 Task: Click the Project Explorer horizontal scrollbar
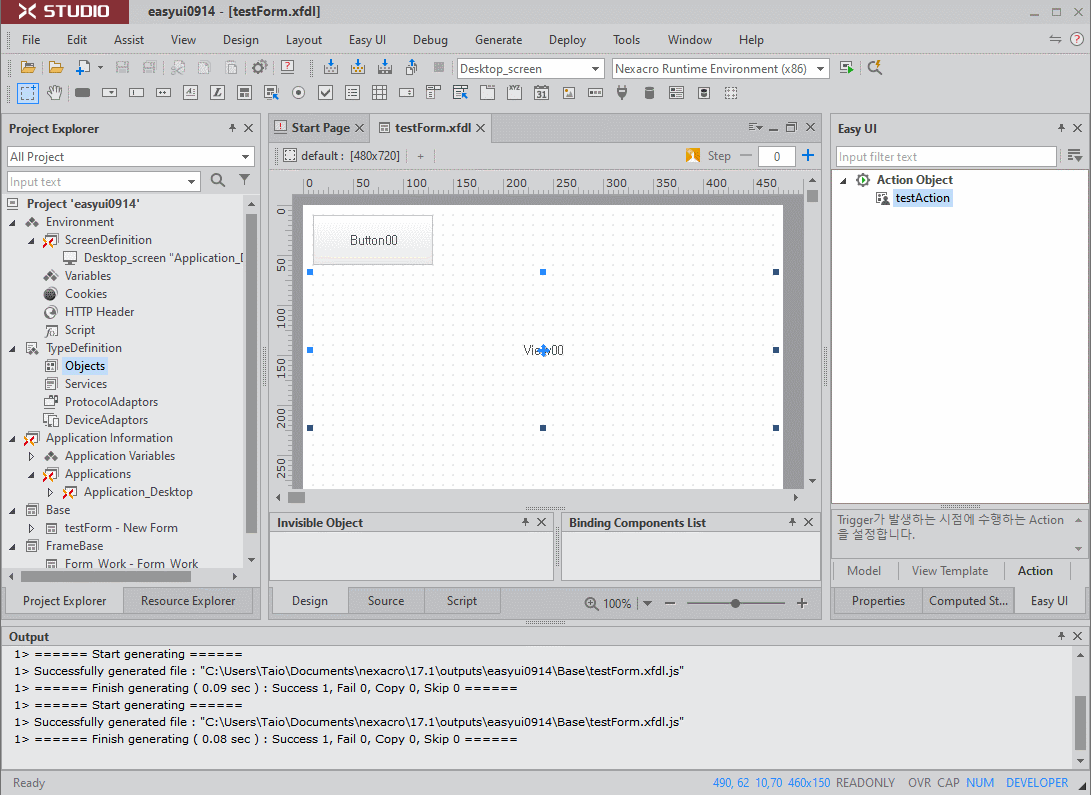(x=105, y=576)
